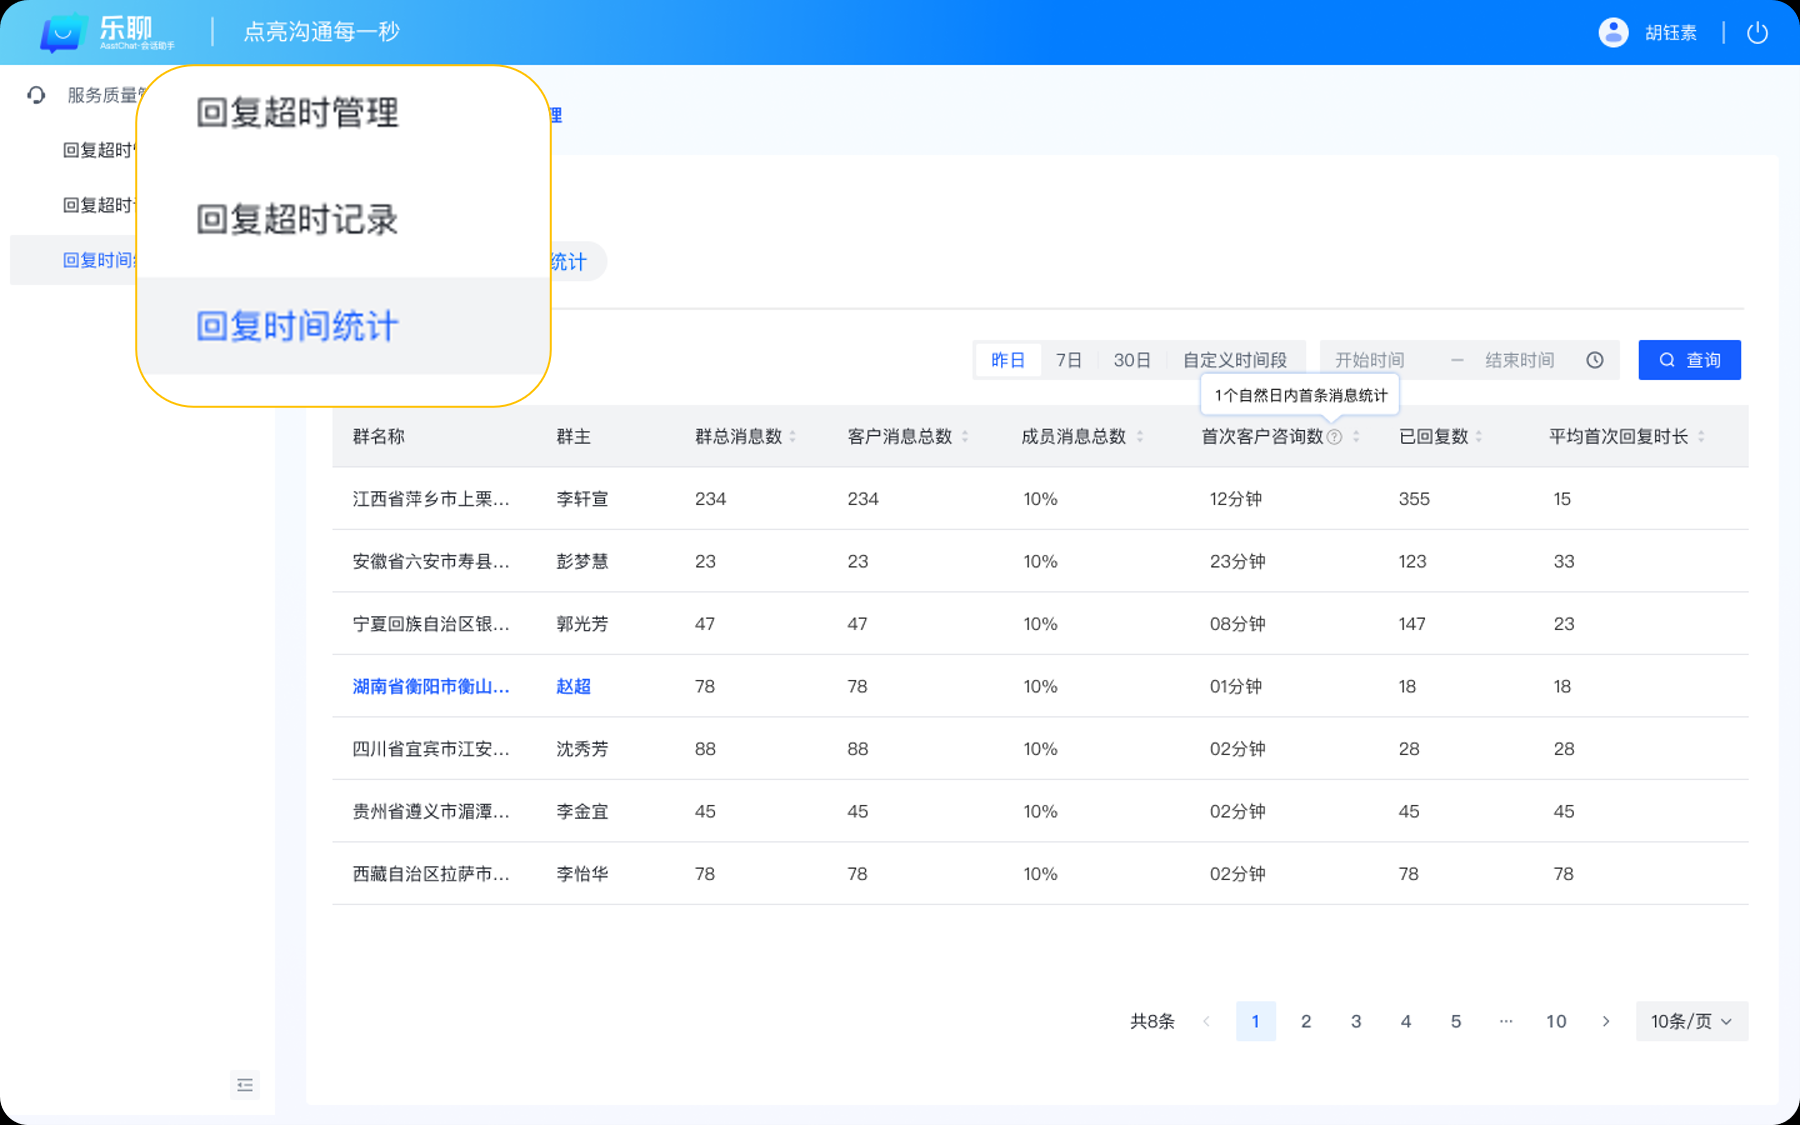Open the 10条/页 page size dropdown

pos(1692,1021)
